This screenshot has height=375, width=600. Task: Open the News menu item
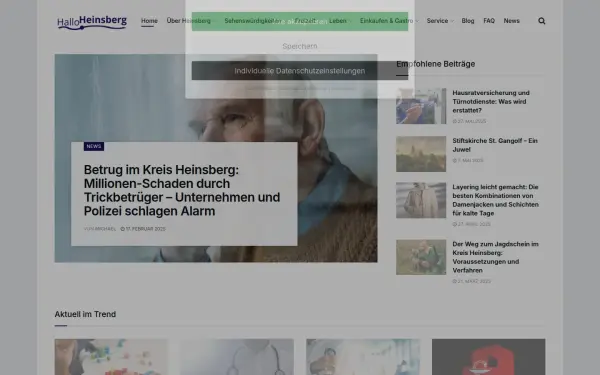point(511,21)
